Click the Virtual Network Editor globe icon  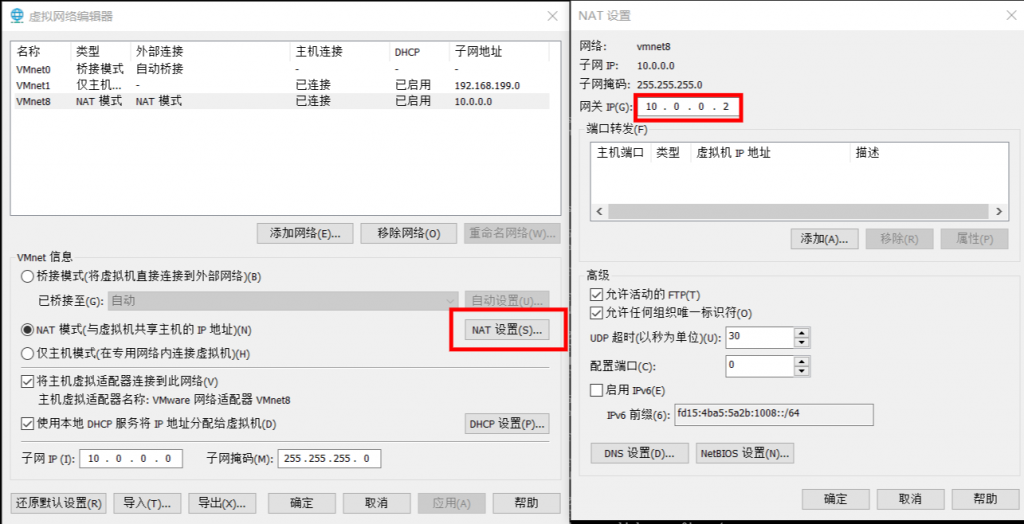pyautogui.click(x=17, y=15)
